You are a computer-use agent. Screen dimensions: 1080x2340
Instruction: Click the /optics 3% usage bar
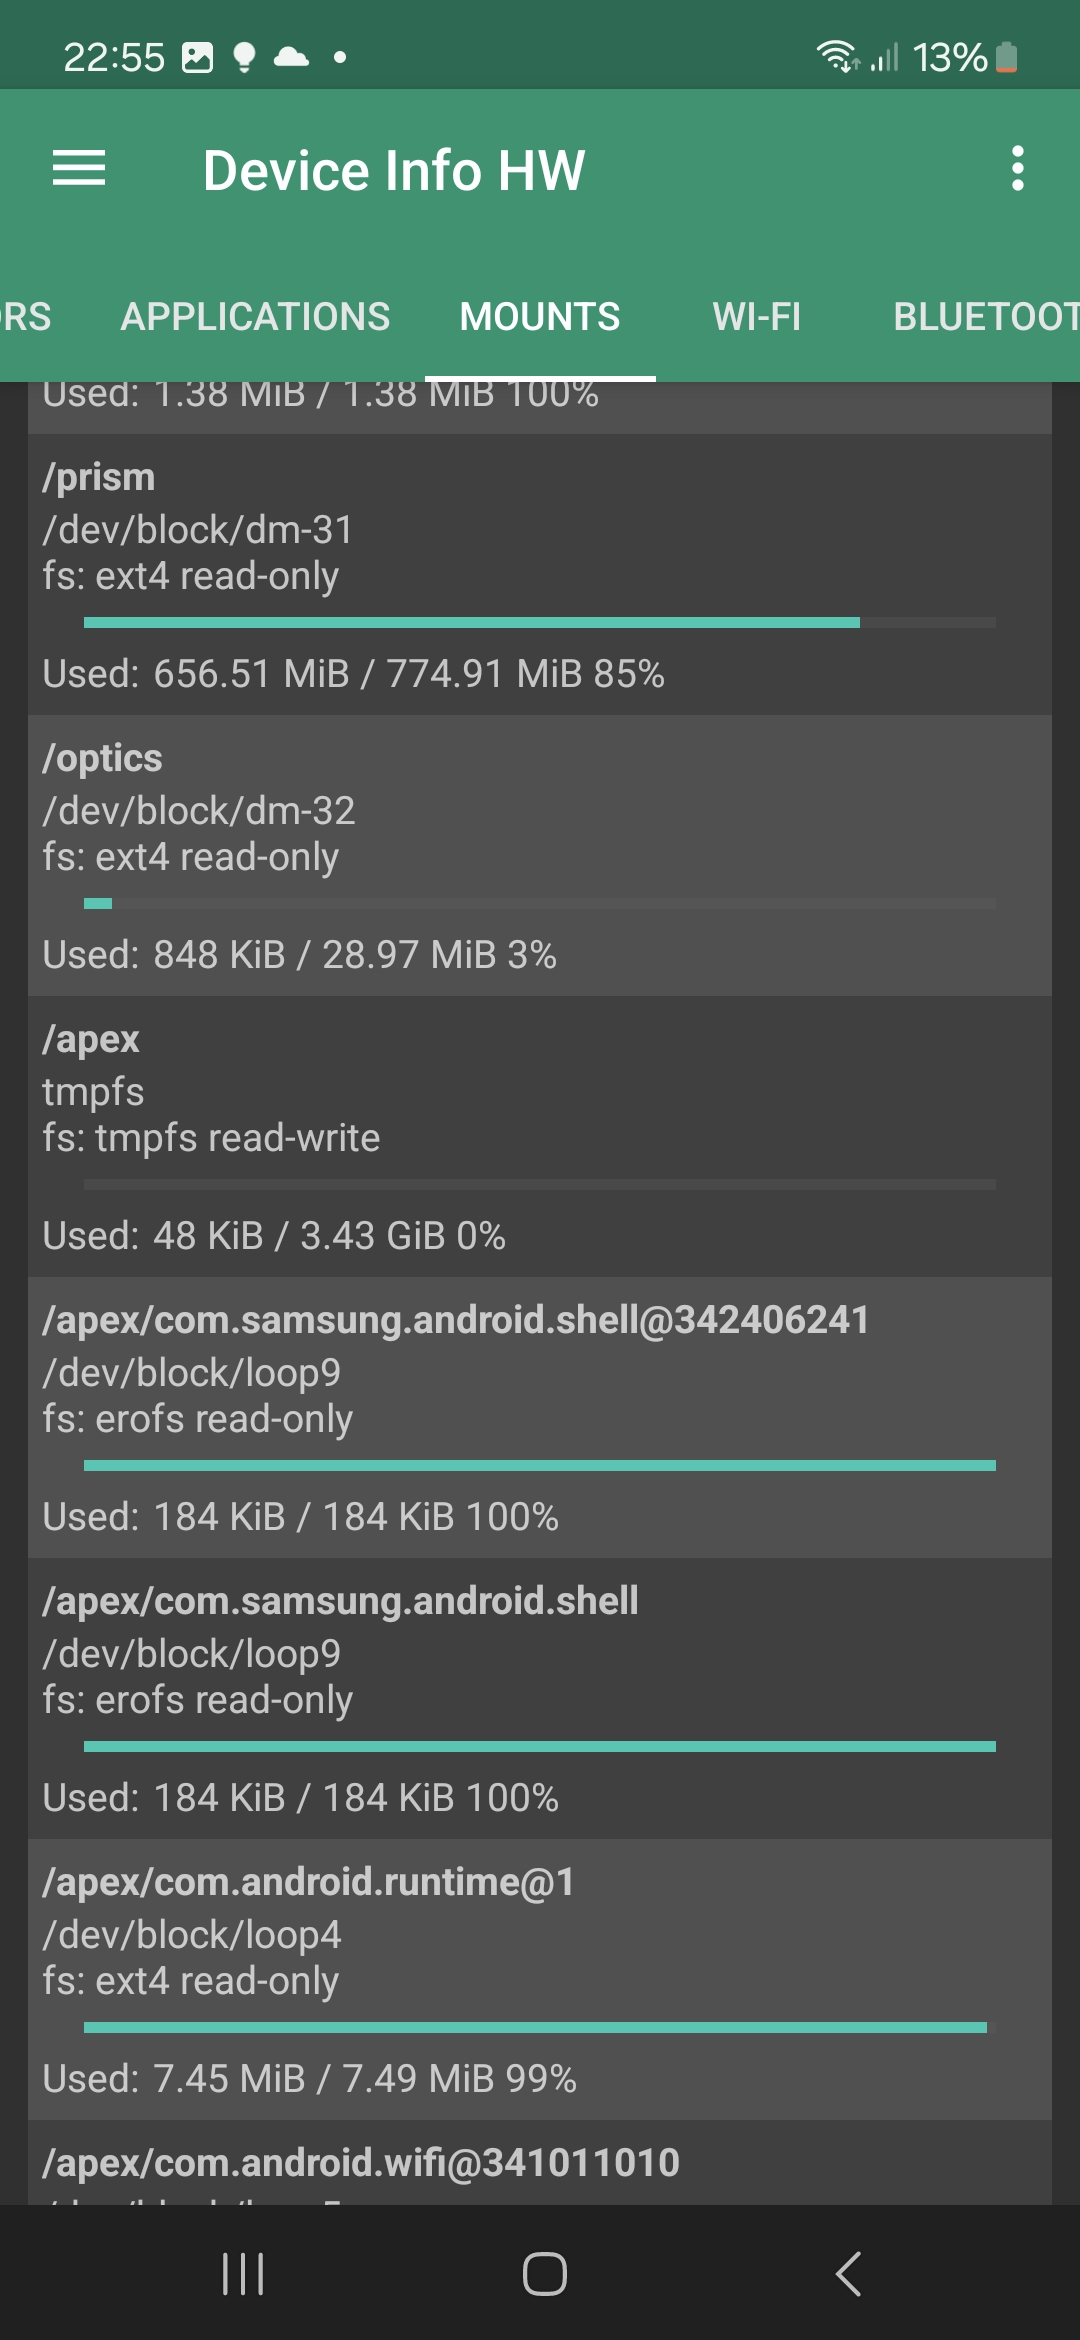coord(540,904)
